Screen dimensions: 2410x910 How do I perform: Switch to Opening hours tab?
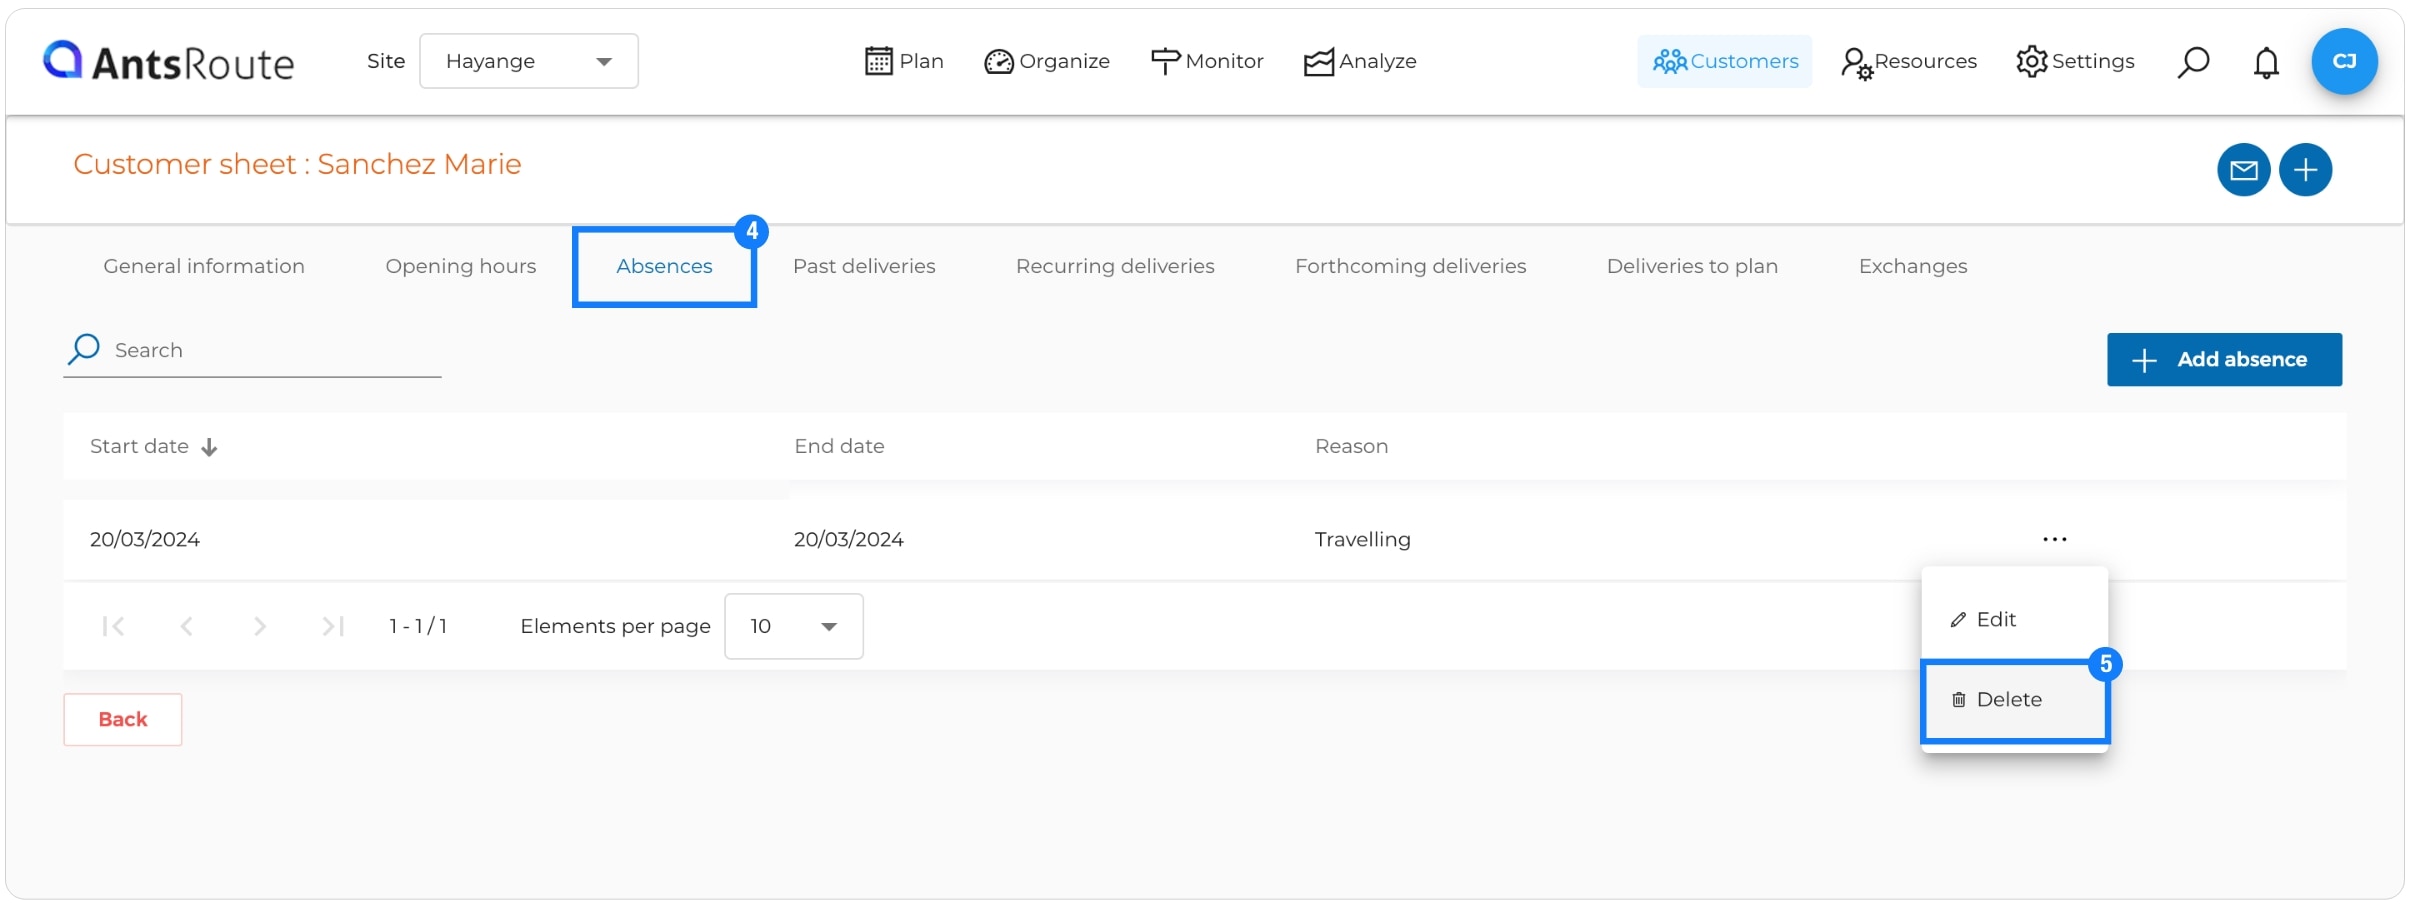(461, 266)
